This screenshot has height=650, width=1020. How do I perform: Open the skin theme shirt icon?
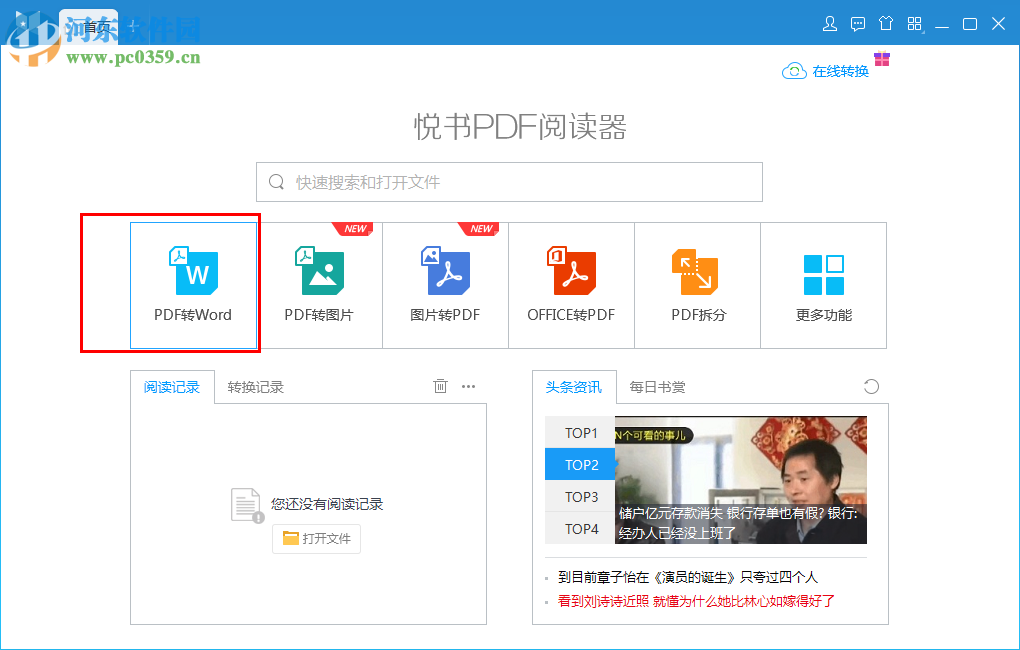click(886, 24)
